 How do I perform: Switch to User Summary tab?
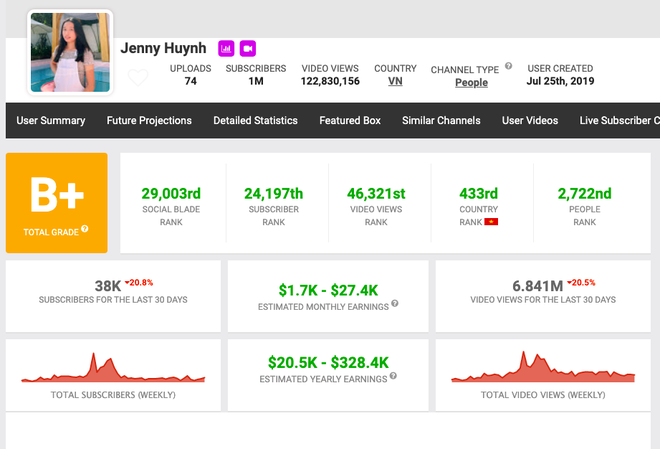click(51, 120)
